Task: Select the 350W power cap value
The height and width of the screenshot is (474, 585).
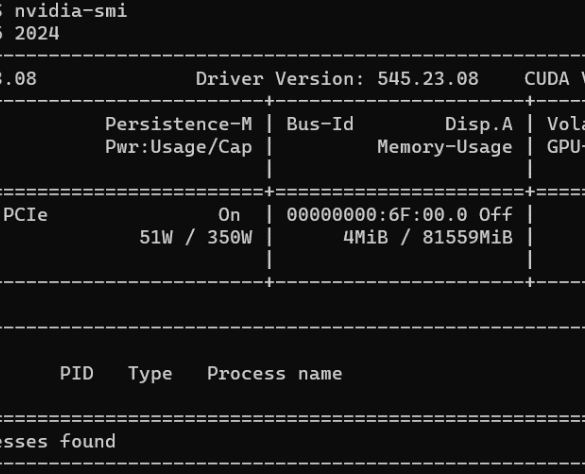Action: [x=230, y=237]
